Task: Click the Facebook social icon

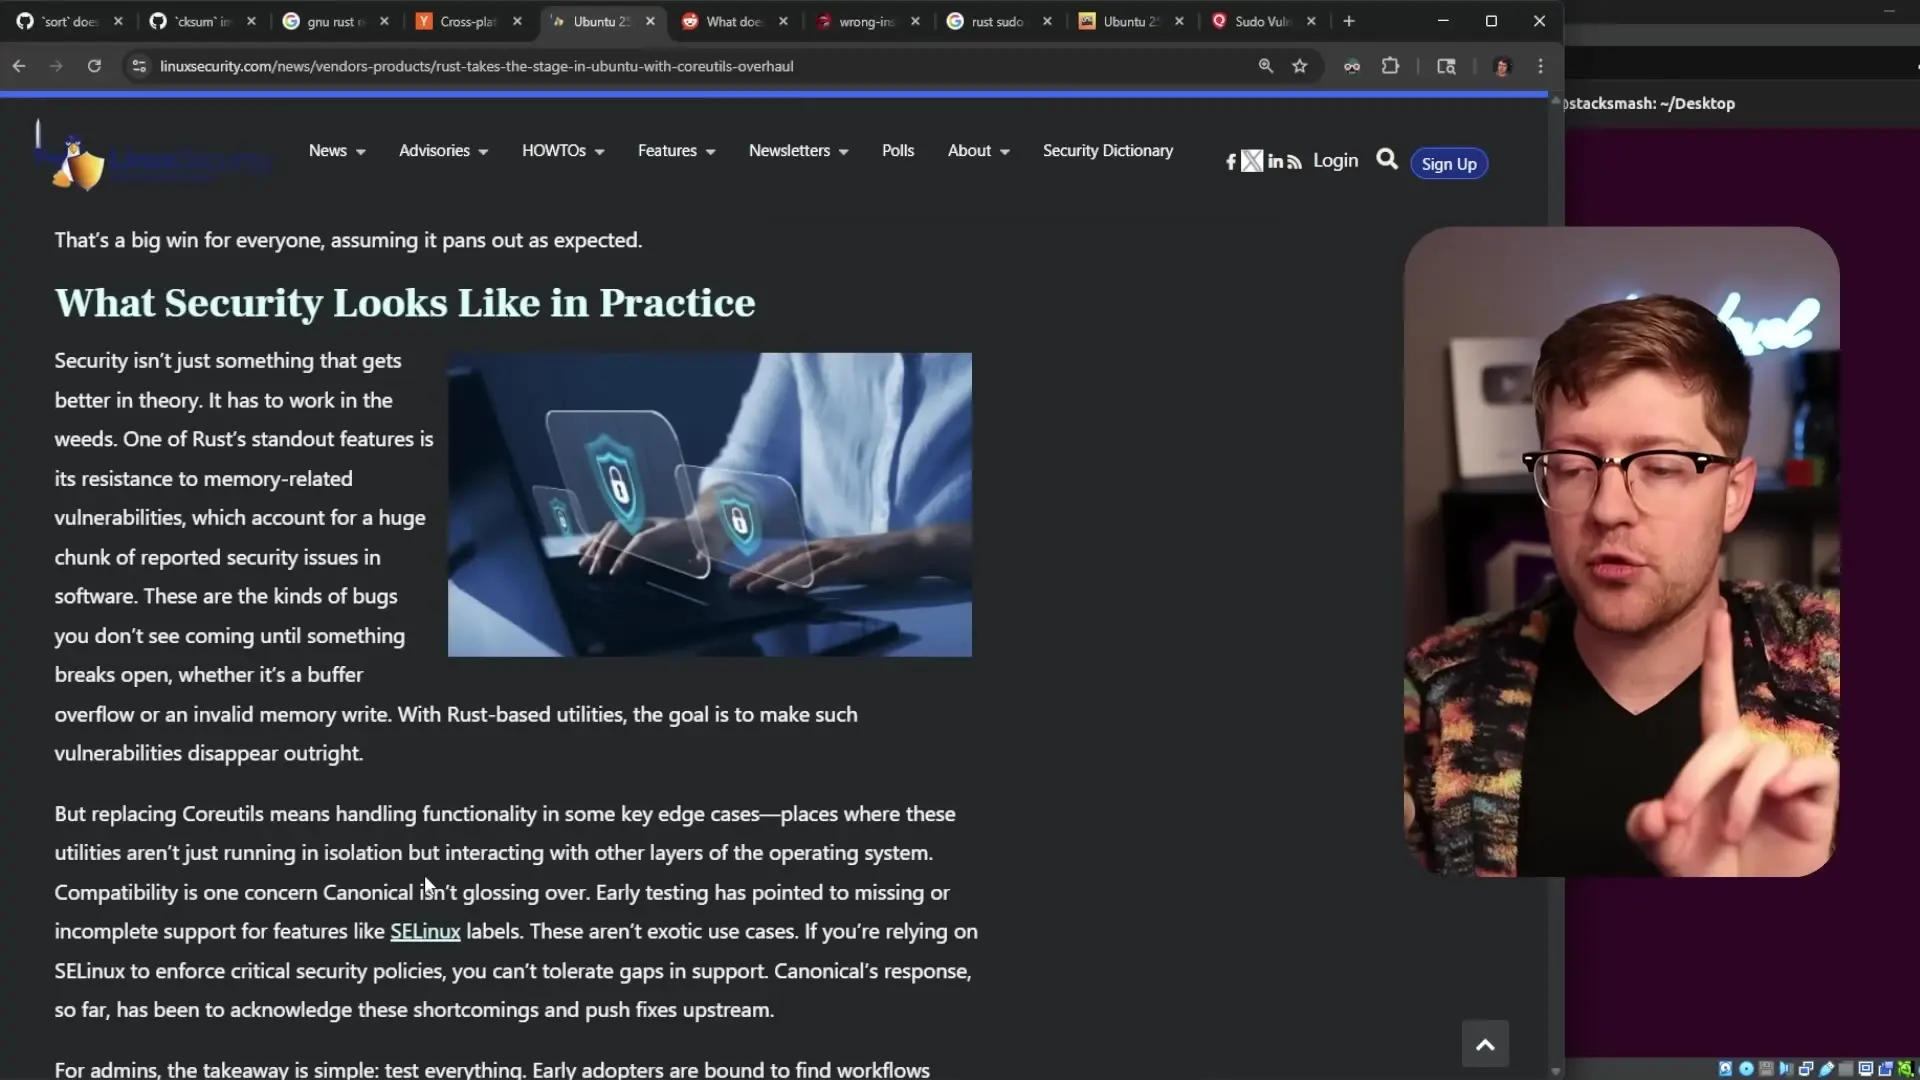Action: pyautogui.click(x=1231, y=162)
